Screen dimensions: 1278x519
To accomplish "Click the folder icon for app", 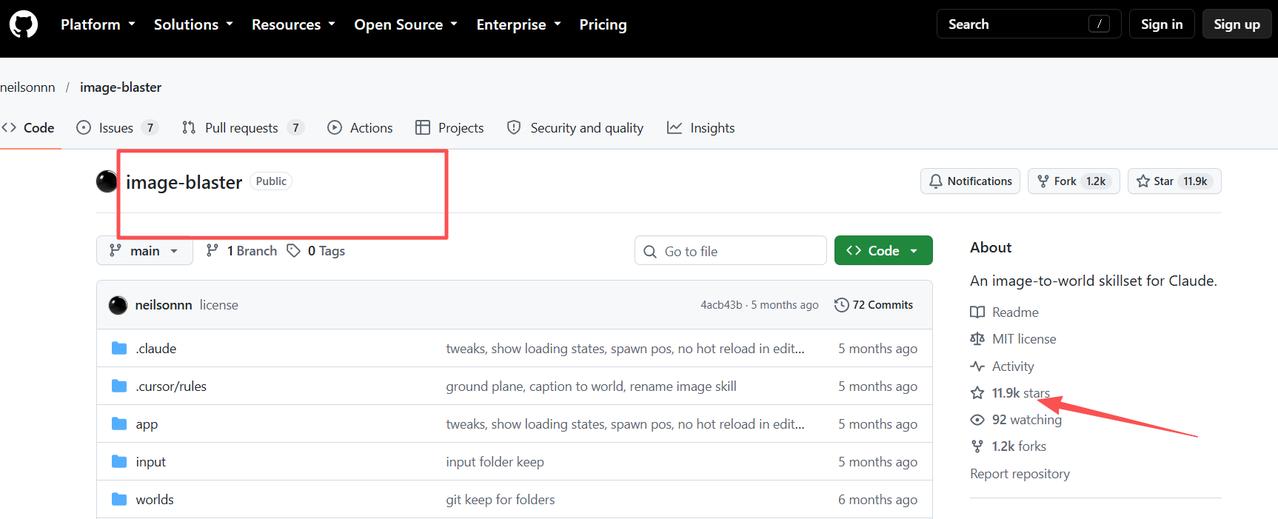I will pos(119,424).
